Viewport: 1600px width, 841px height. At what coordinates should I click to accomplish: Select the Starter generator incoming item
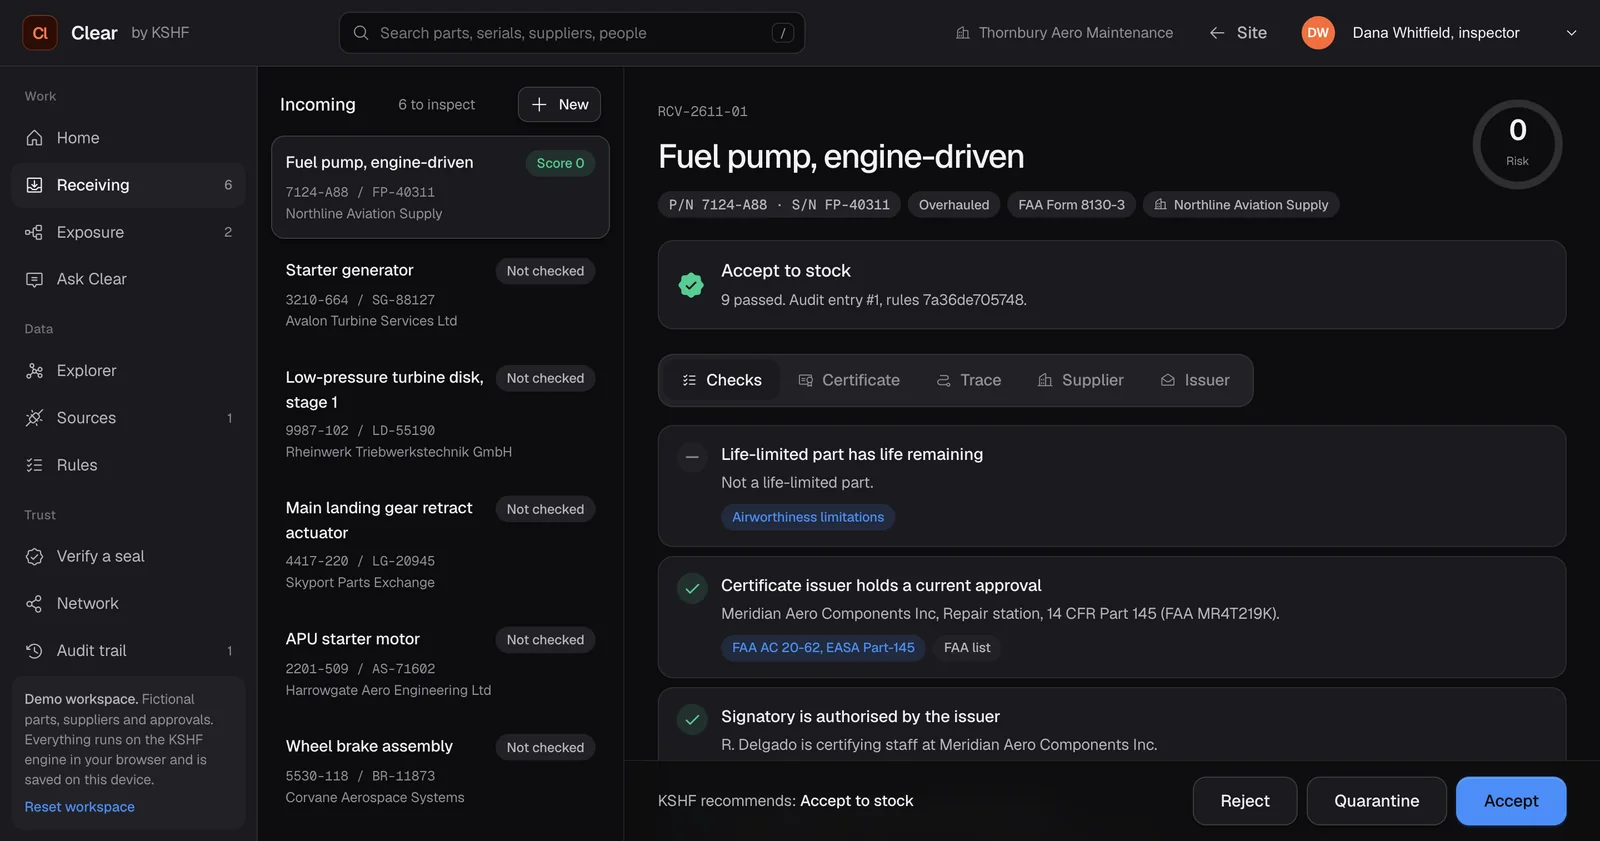[x=440, y=295]
